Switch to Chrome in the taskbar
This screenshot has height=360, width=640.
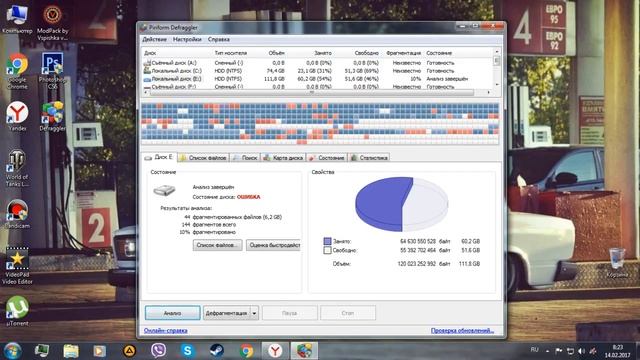pos(246,351)
